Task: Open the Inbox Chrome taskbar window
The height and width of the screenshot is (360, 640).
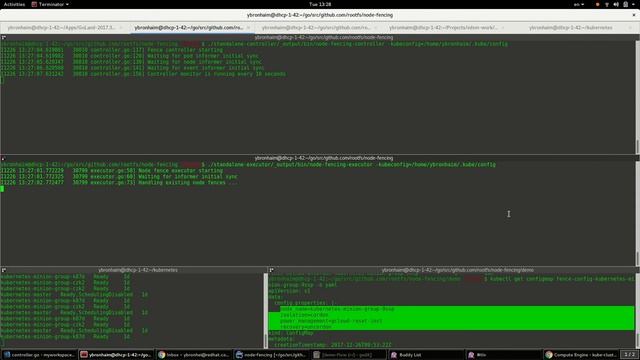Action: point(193,355)
